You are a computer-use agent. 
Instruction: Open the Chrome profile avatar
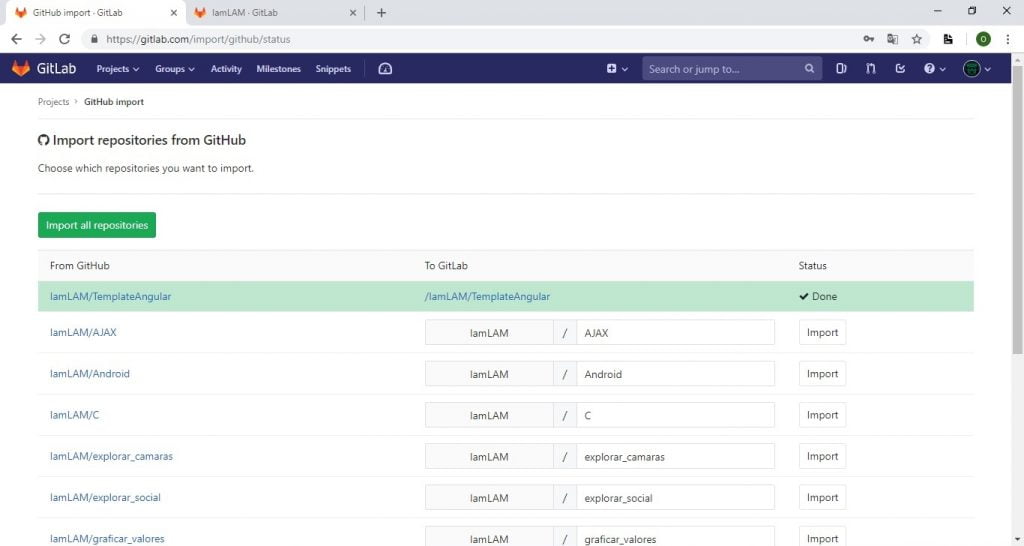[x=983, y=39]
